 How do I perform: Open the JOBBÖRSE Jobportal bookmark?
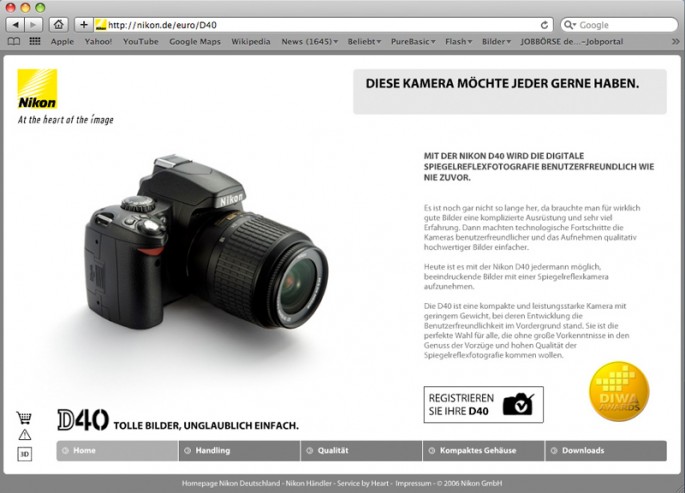[x=572, y=41]
